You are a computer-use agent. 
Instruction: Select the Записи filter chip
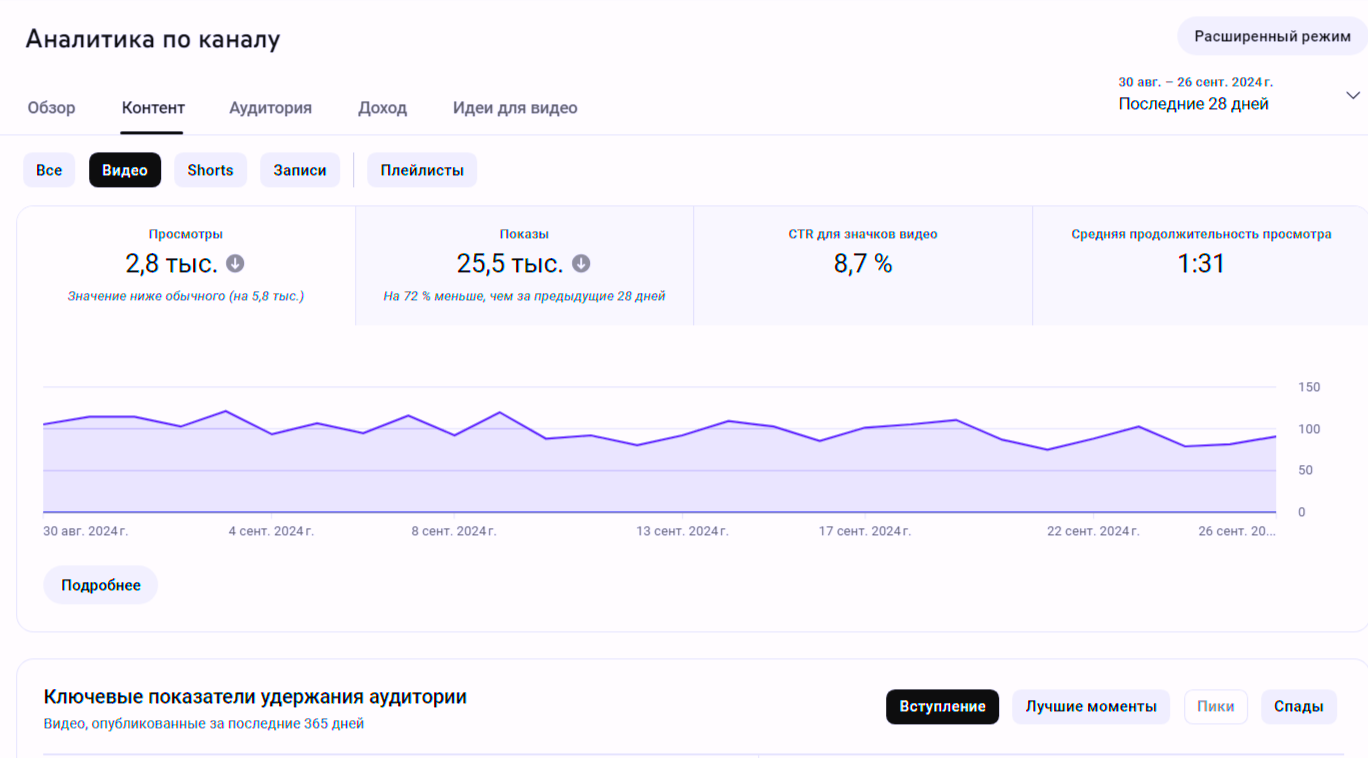click(300, 170)
